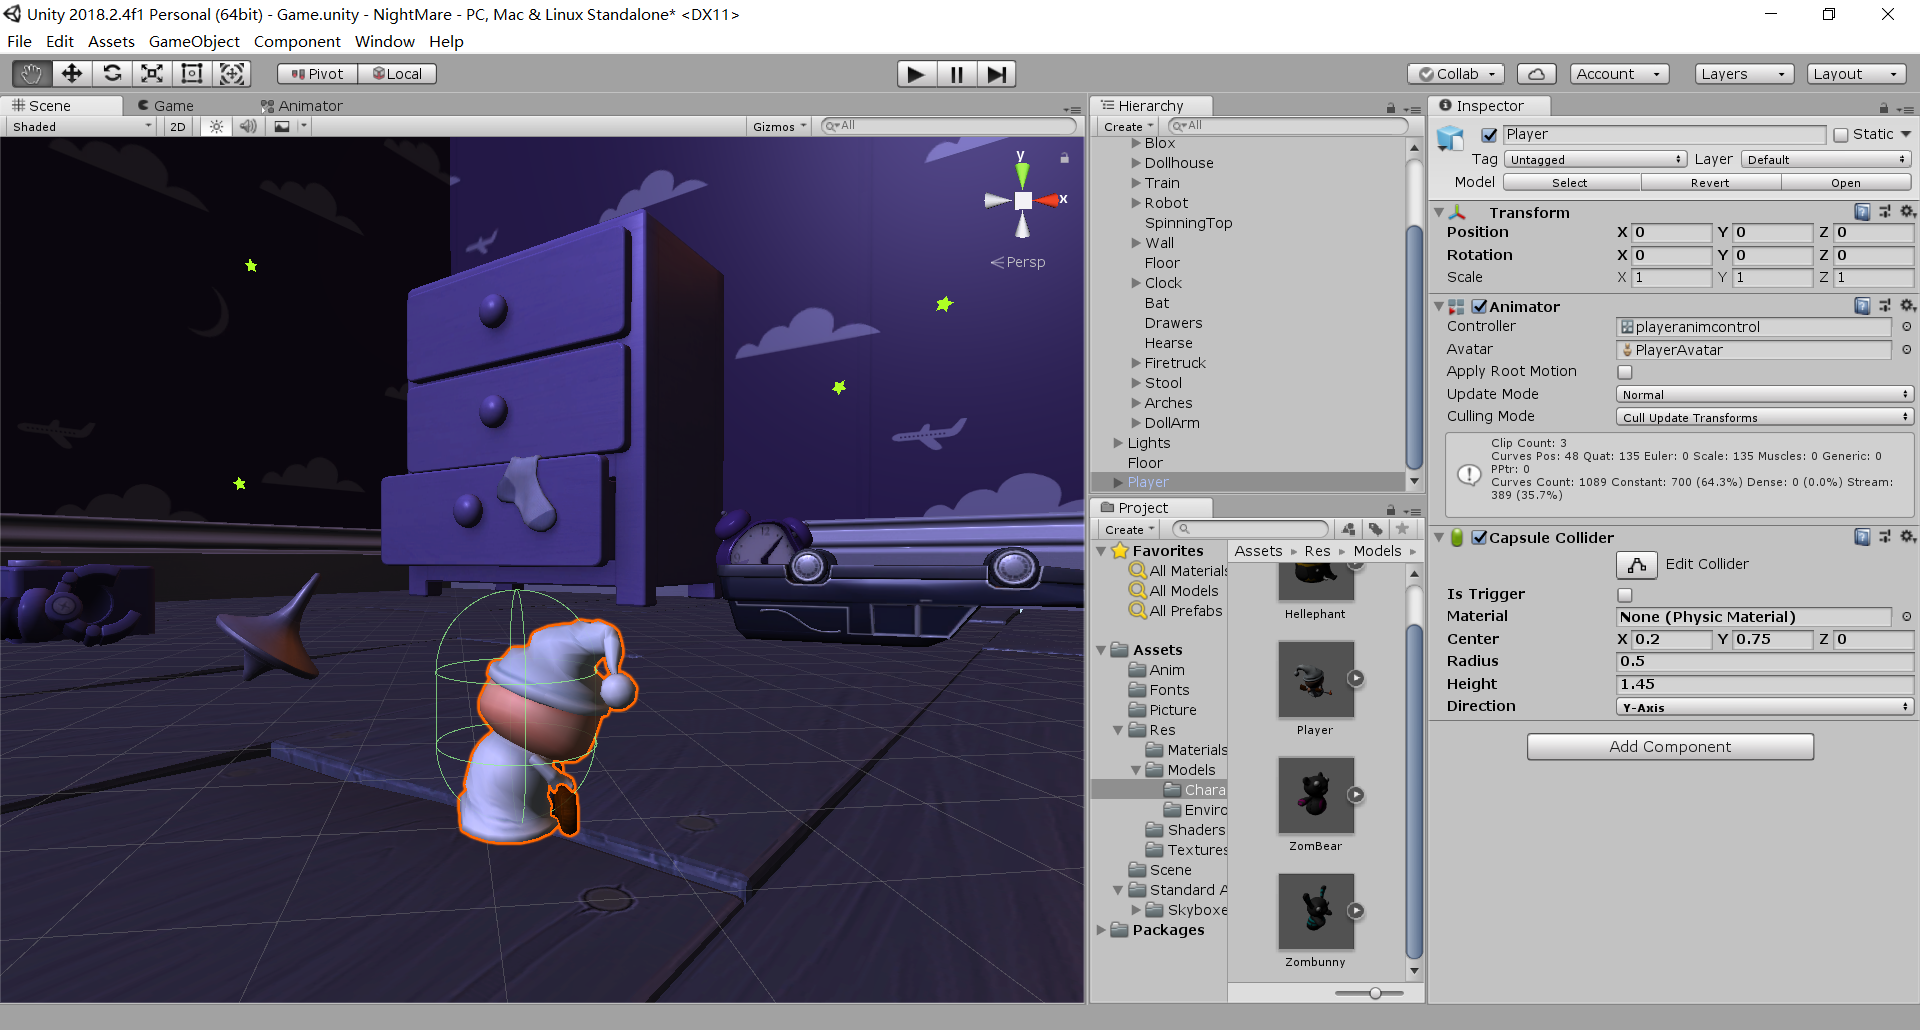Image resolution: width=1920 pixels, height=1030 pixels.
Task: Click the model Open button
Action: [x=1846, y=183]
